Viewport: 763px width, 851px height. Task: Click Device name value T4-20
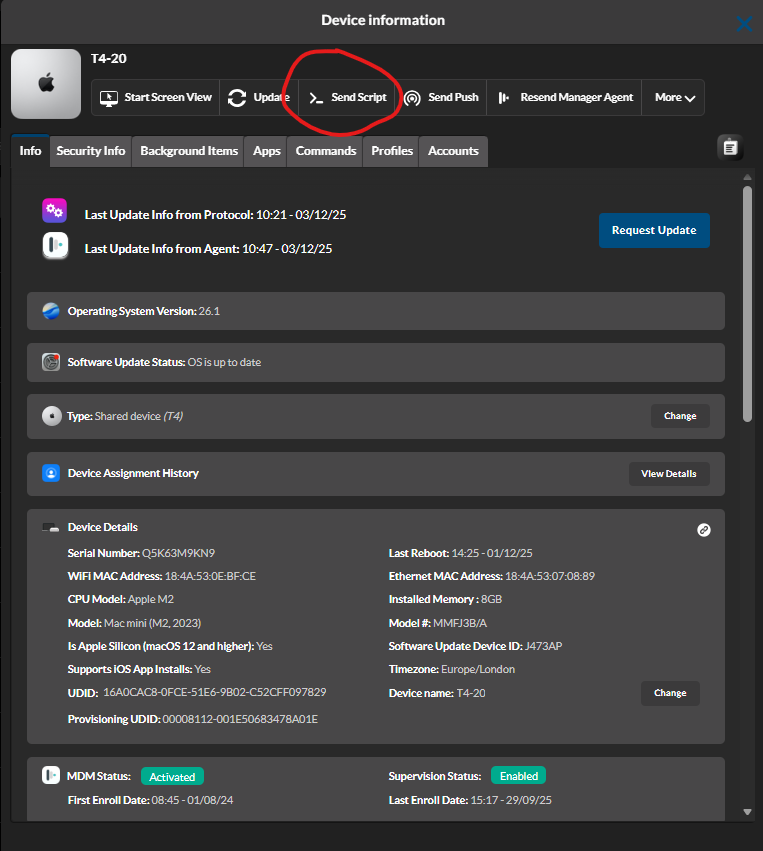point(470,693)
